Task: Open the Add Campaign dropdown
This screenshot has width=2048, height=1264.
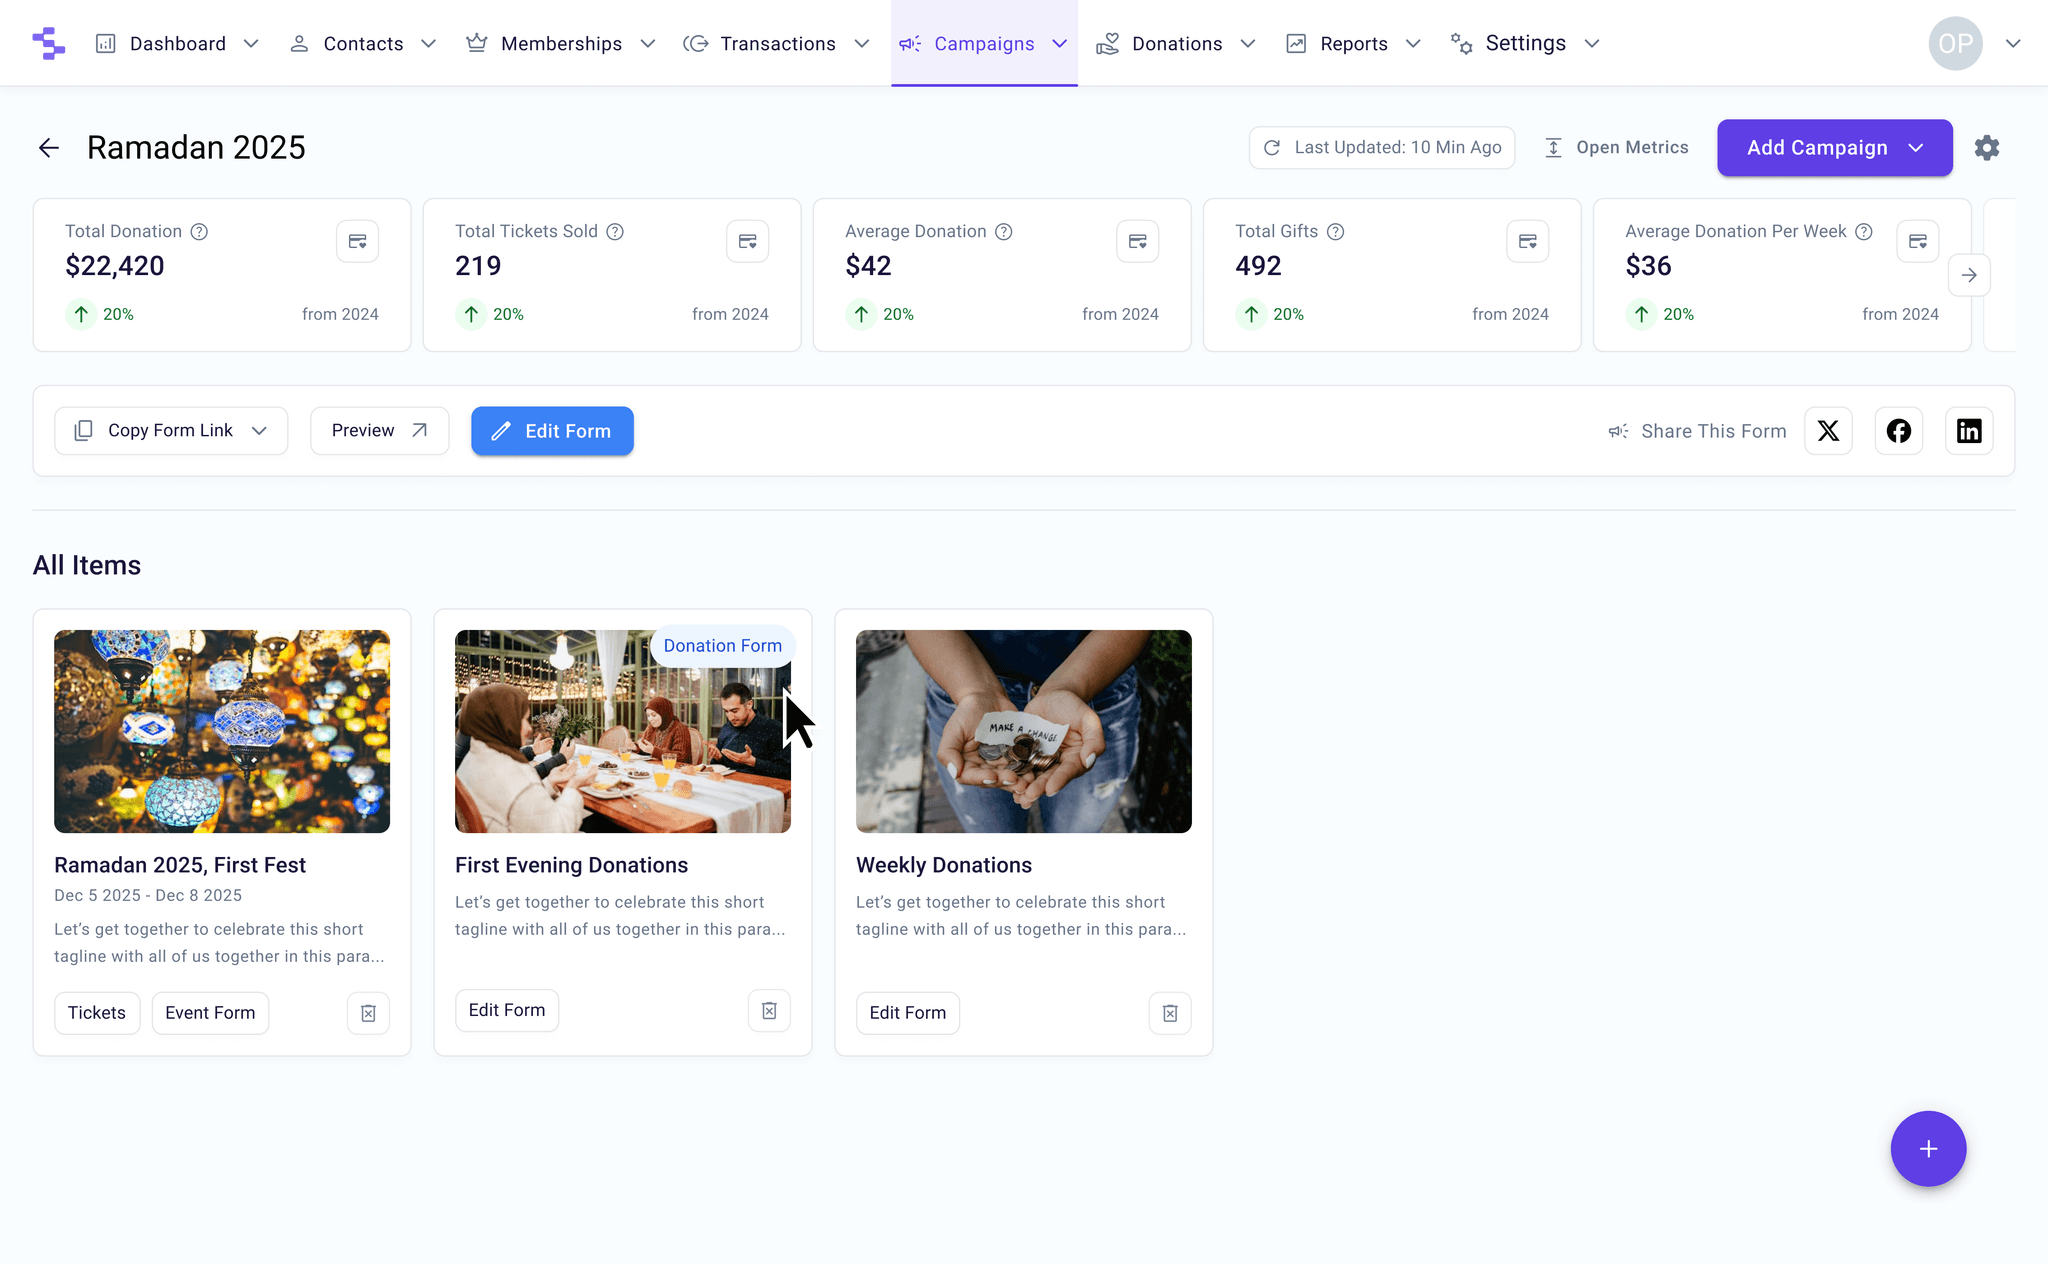Action: pos(1834,148)
